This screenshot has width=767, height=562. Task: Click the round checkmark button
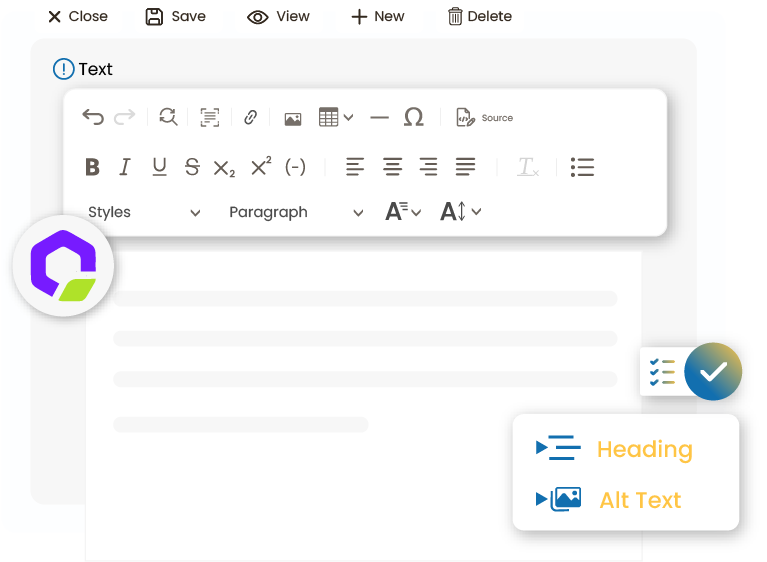pos(713,372)
